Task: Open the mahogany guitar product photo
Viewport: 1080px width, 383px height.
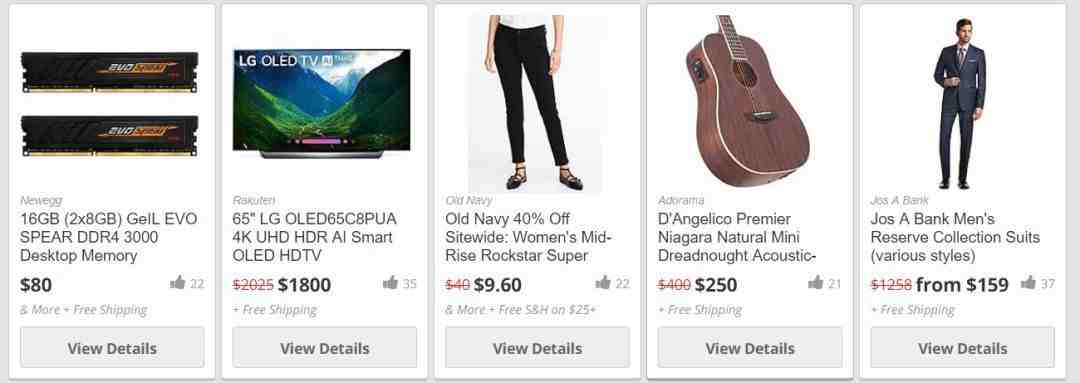Action: coord(749,102)
